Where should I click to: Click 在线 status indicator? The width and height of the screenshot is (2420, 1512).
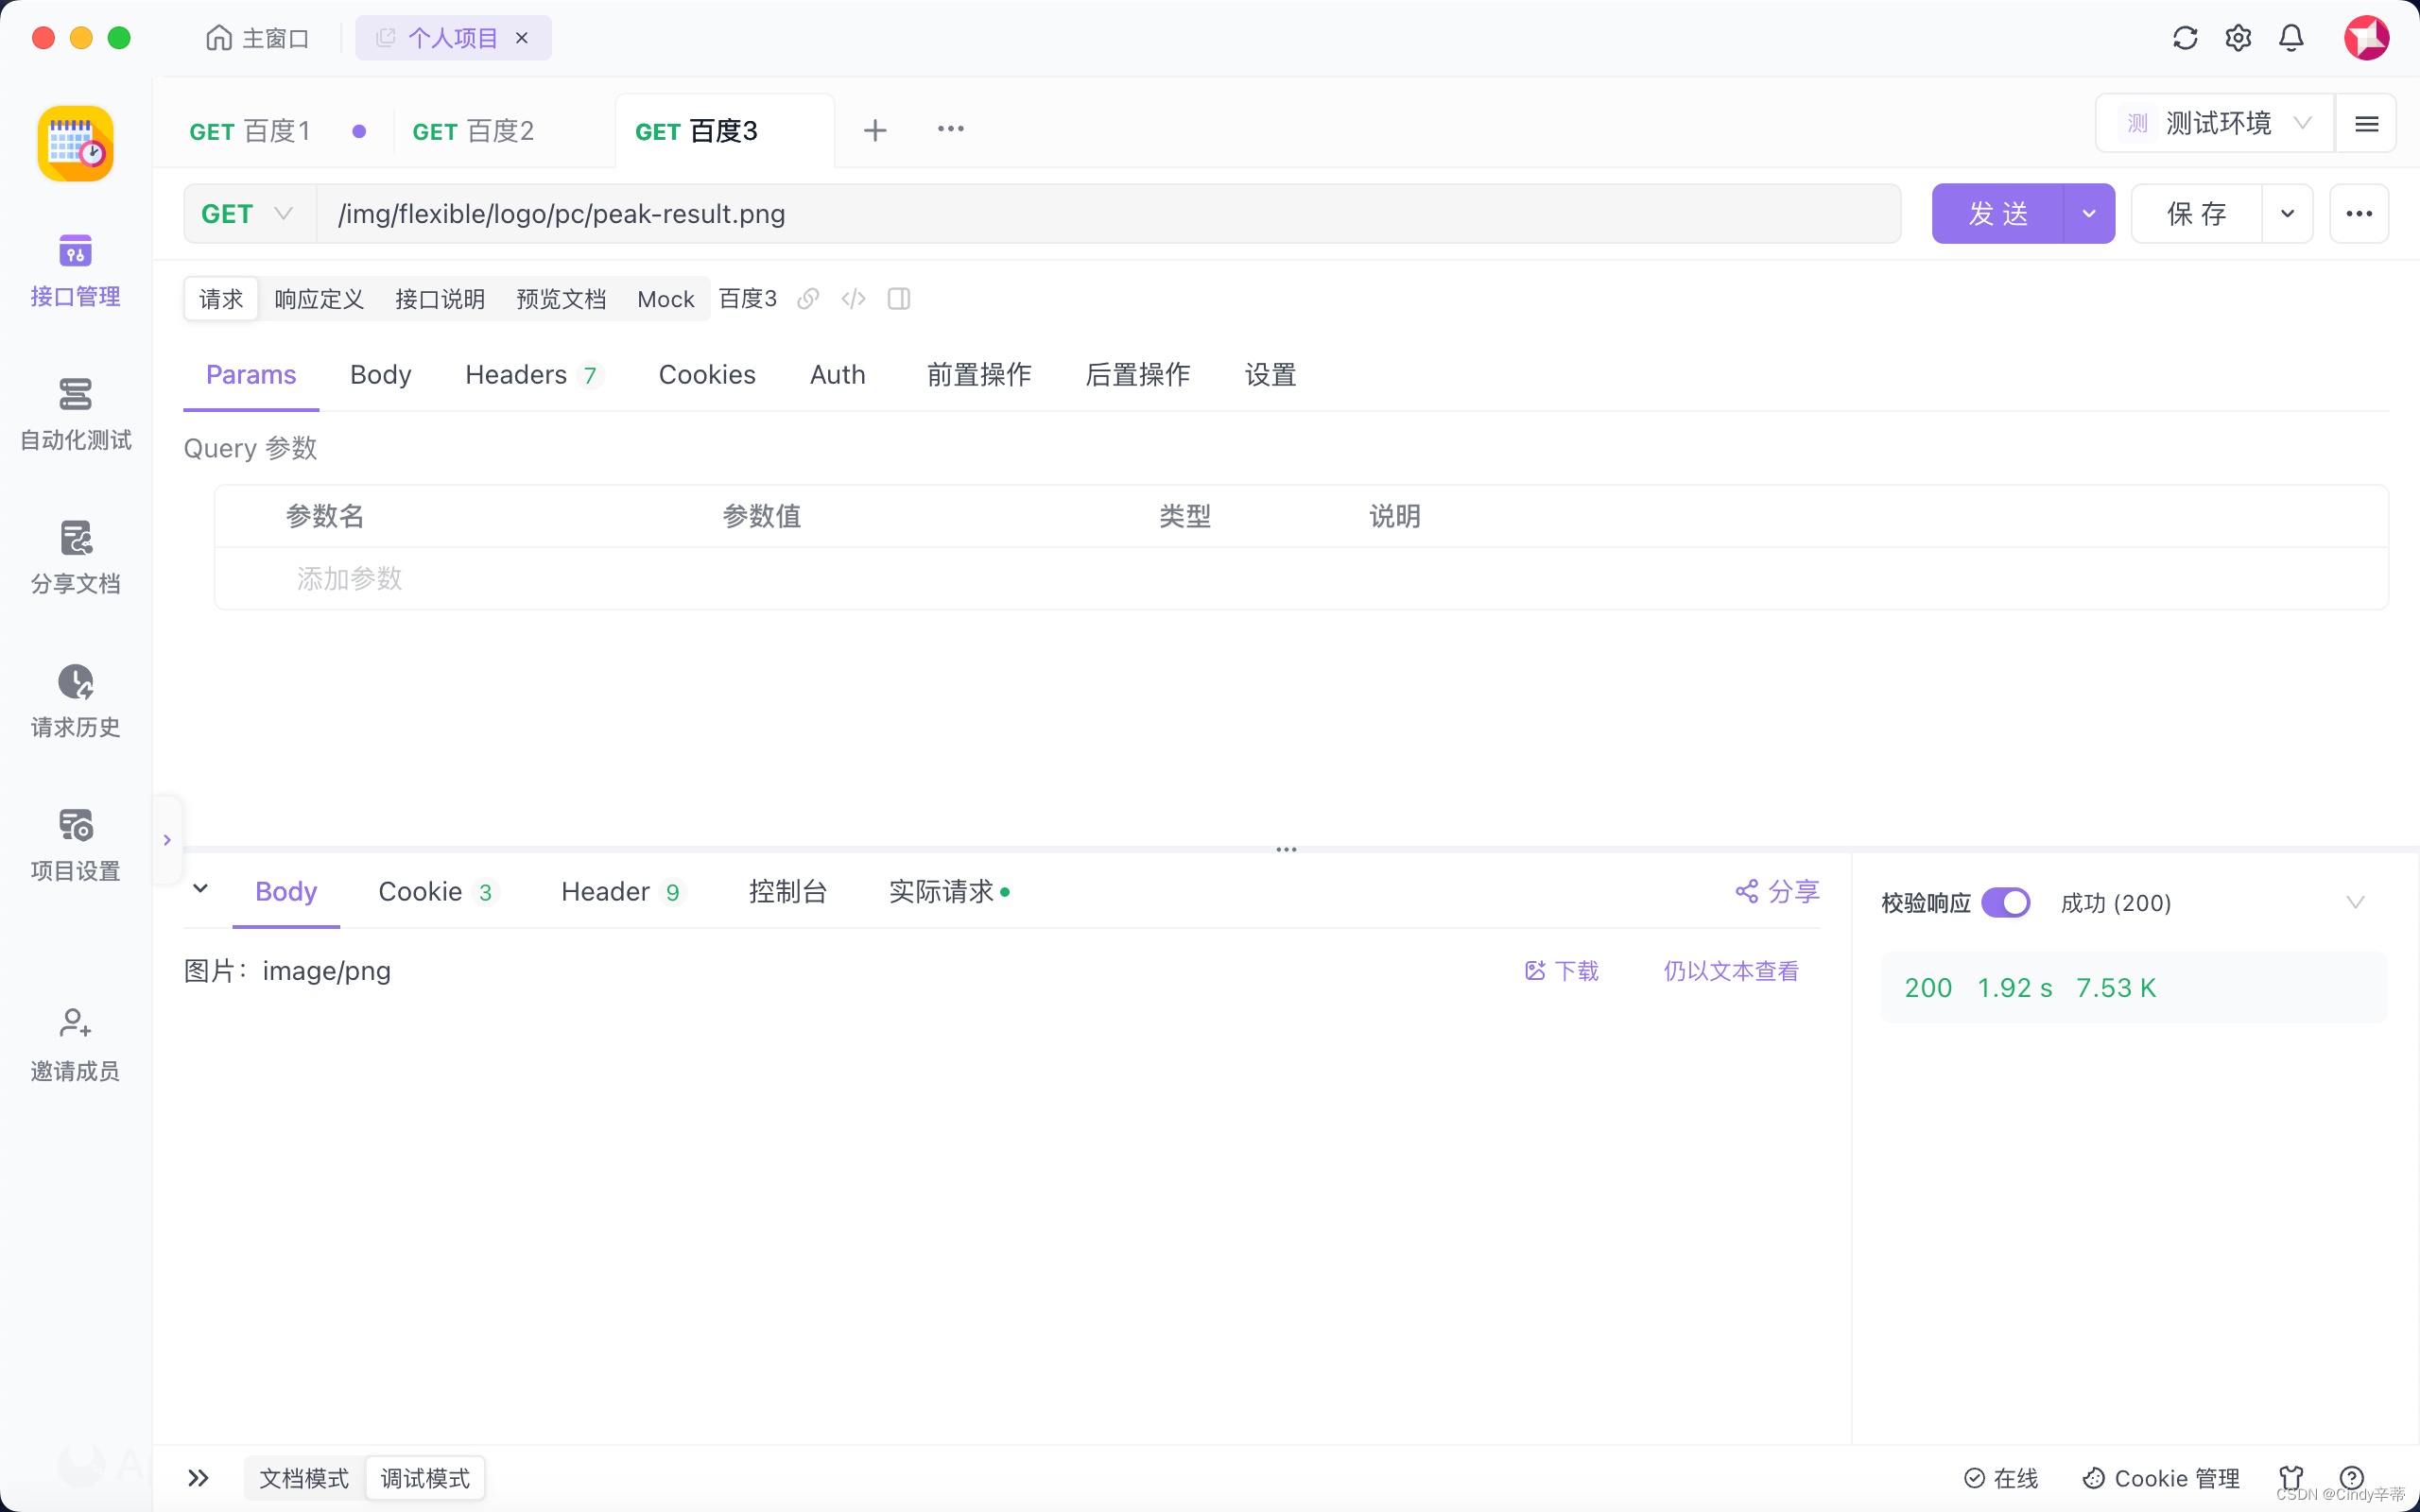click(x=2001, y=1478)
